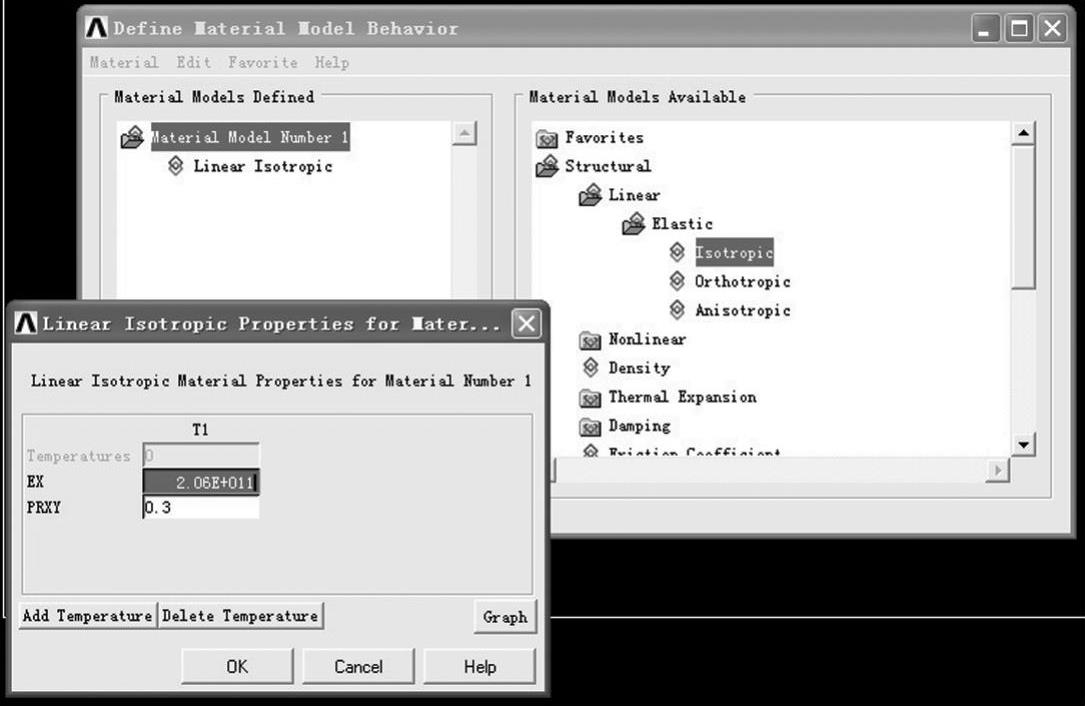Expand the Damping tree node
The image size is (1085, 706).
coord(639,426)
